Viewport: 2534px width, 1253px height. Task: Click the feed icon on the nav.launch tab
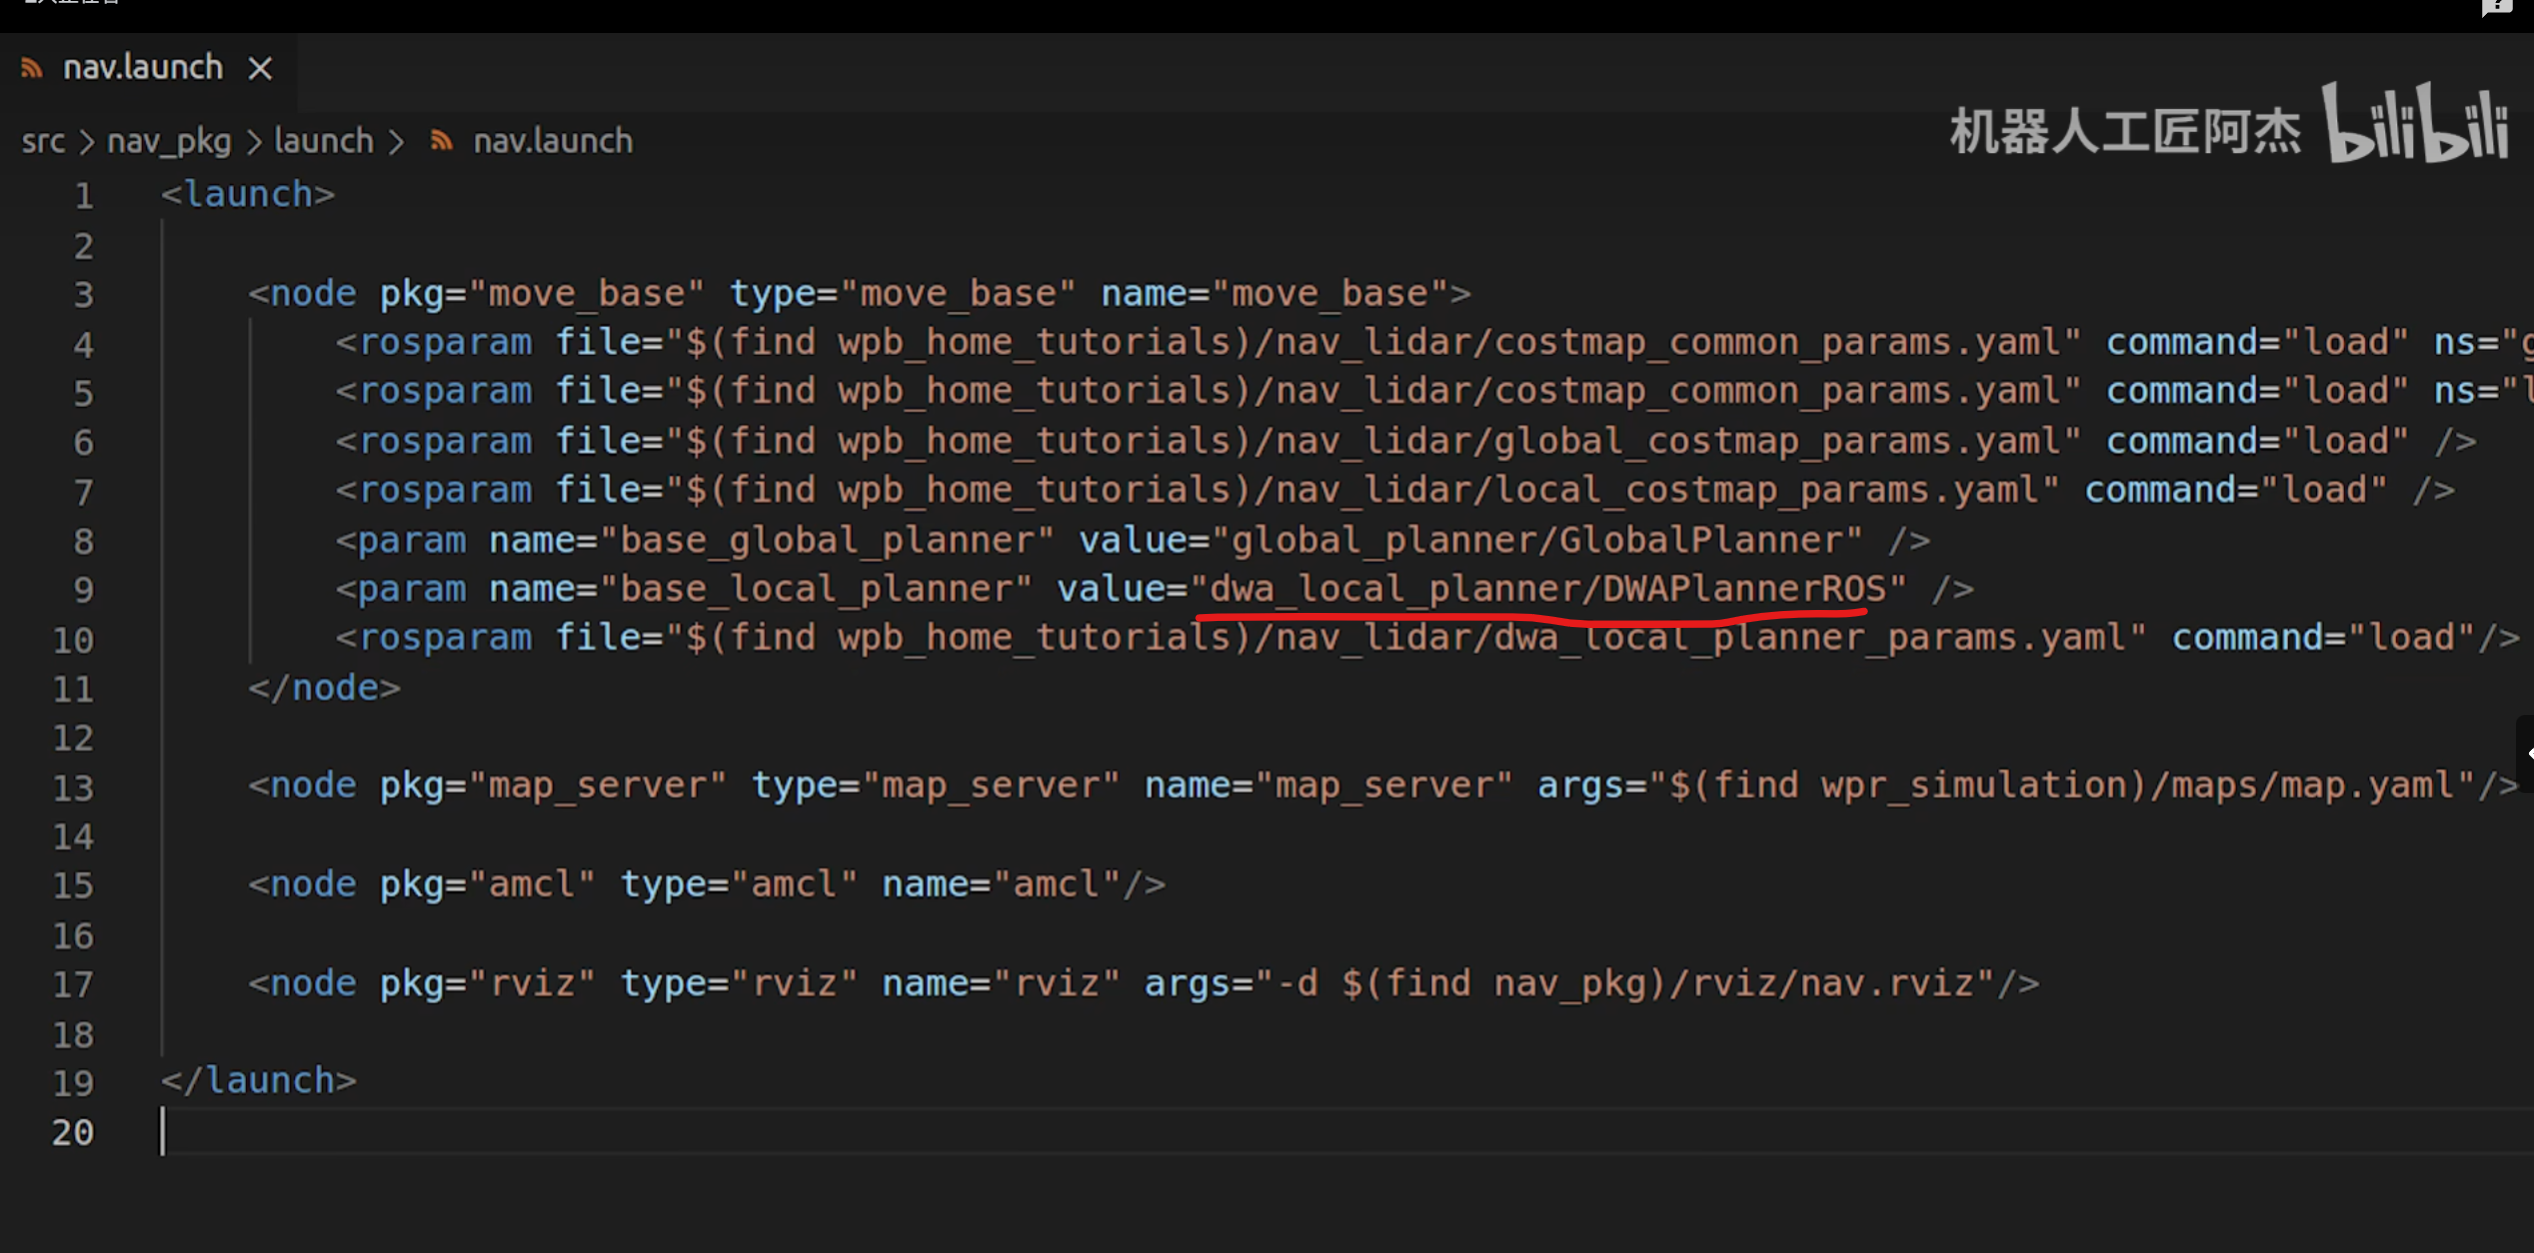(x=32, y=68)
